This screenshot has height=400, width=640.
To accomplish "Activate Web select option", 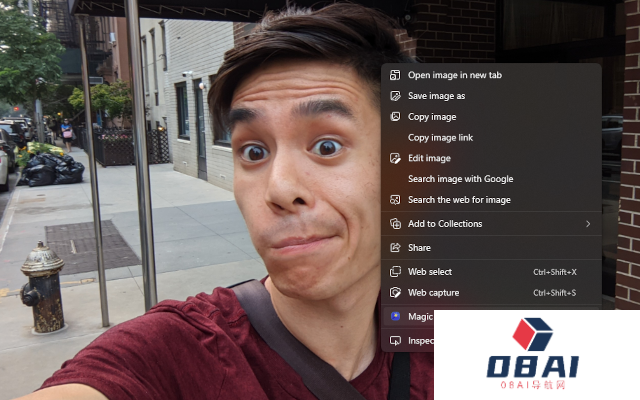I will [x=491, y=272].
